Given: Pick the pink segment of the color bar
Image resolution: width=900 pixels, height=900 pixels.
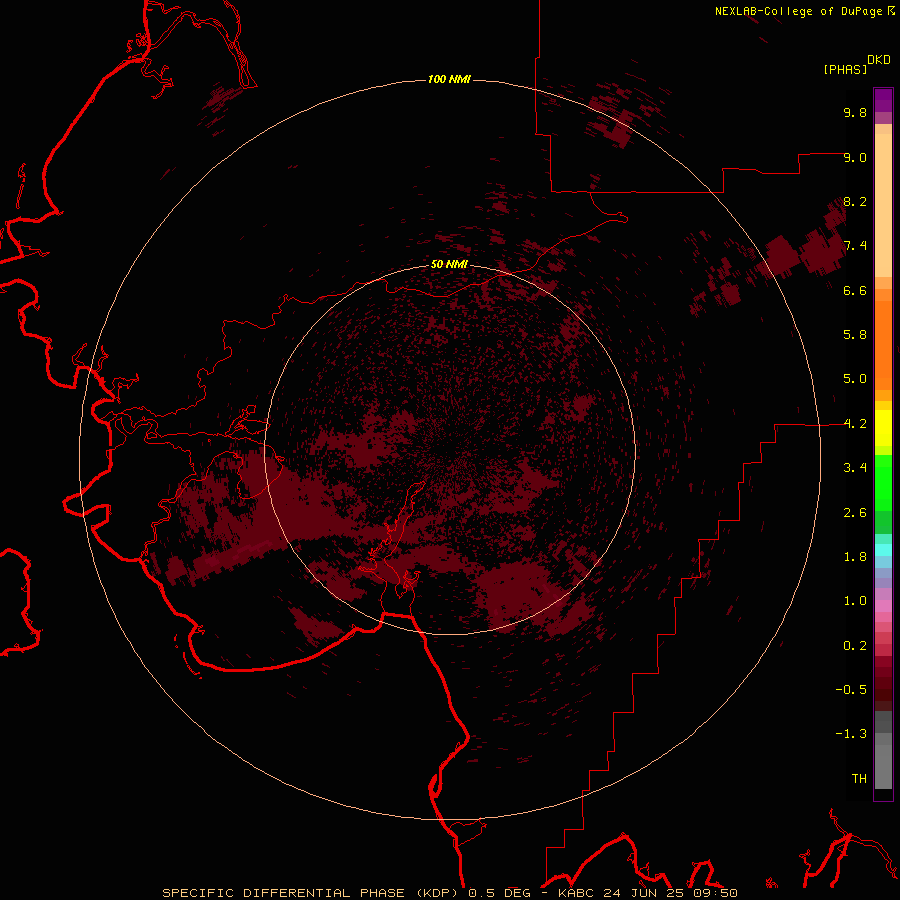Looking at the screenshot, I should pyautogui.click(x=883, y=606).
